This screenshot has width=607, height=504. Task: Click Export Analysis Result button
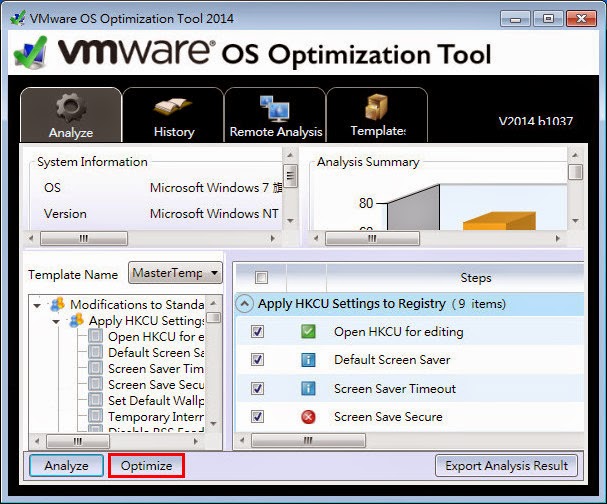point(506,465)
